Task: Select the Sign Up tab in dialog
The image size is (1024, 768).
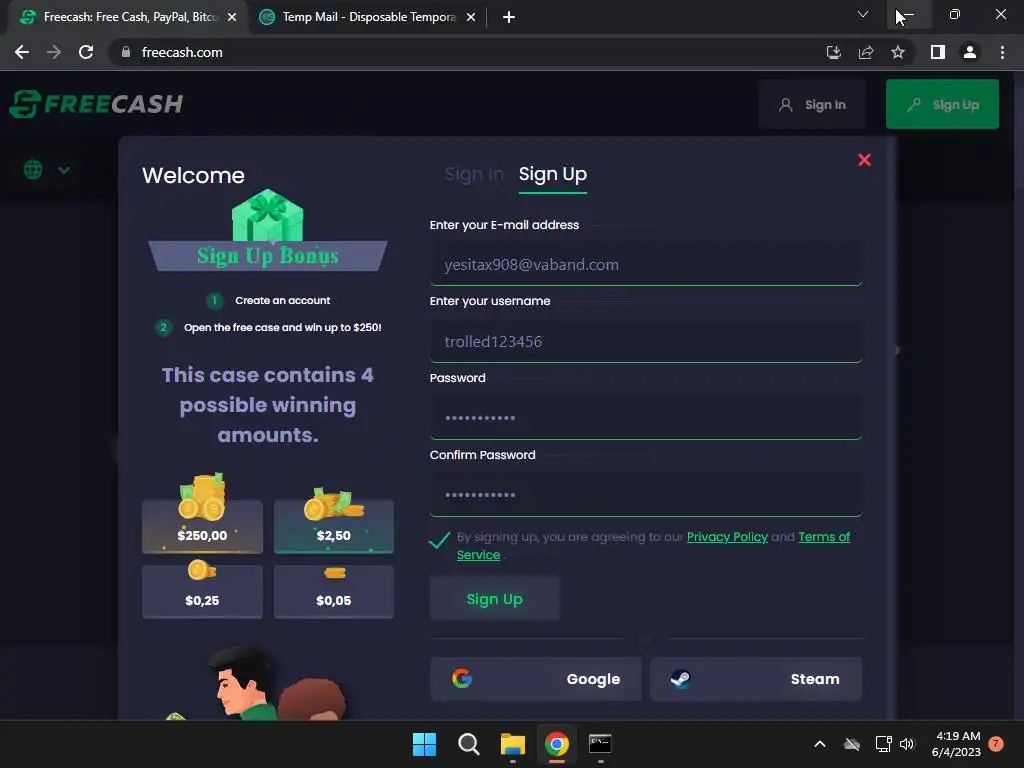Action: (x=552, y=174)
